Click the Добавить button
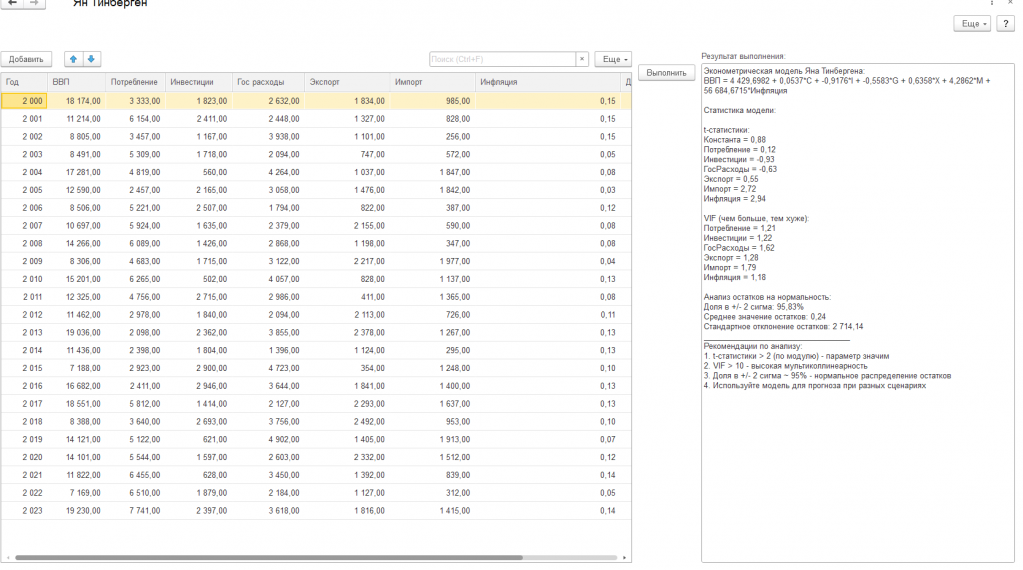1023x570 pixels. pyautogui.click(x=26, y=59)
